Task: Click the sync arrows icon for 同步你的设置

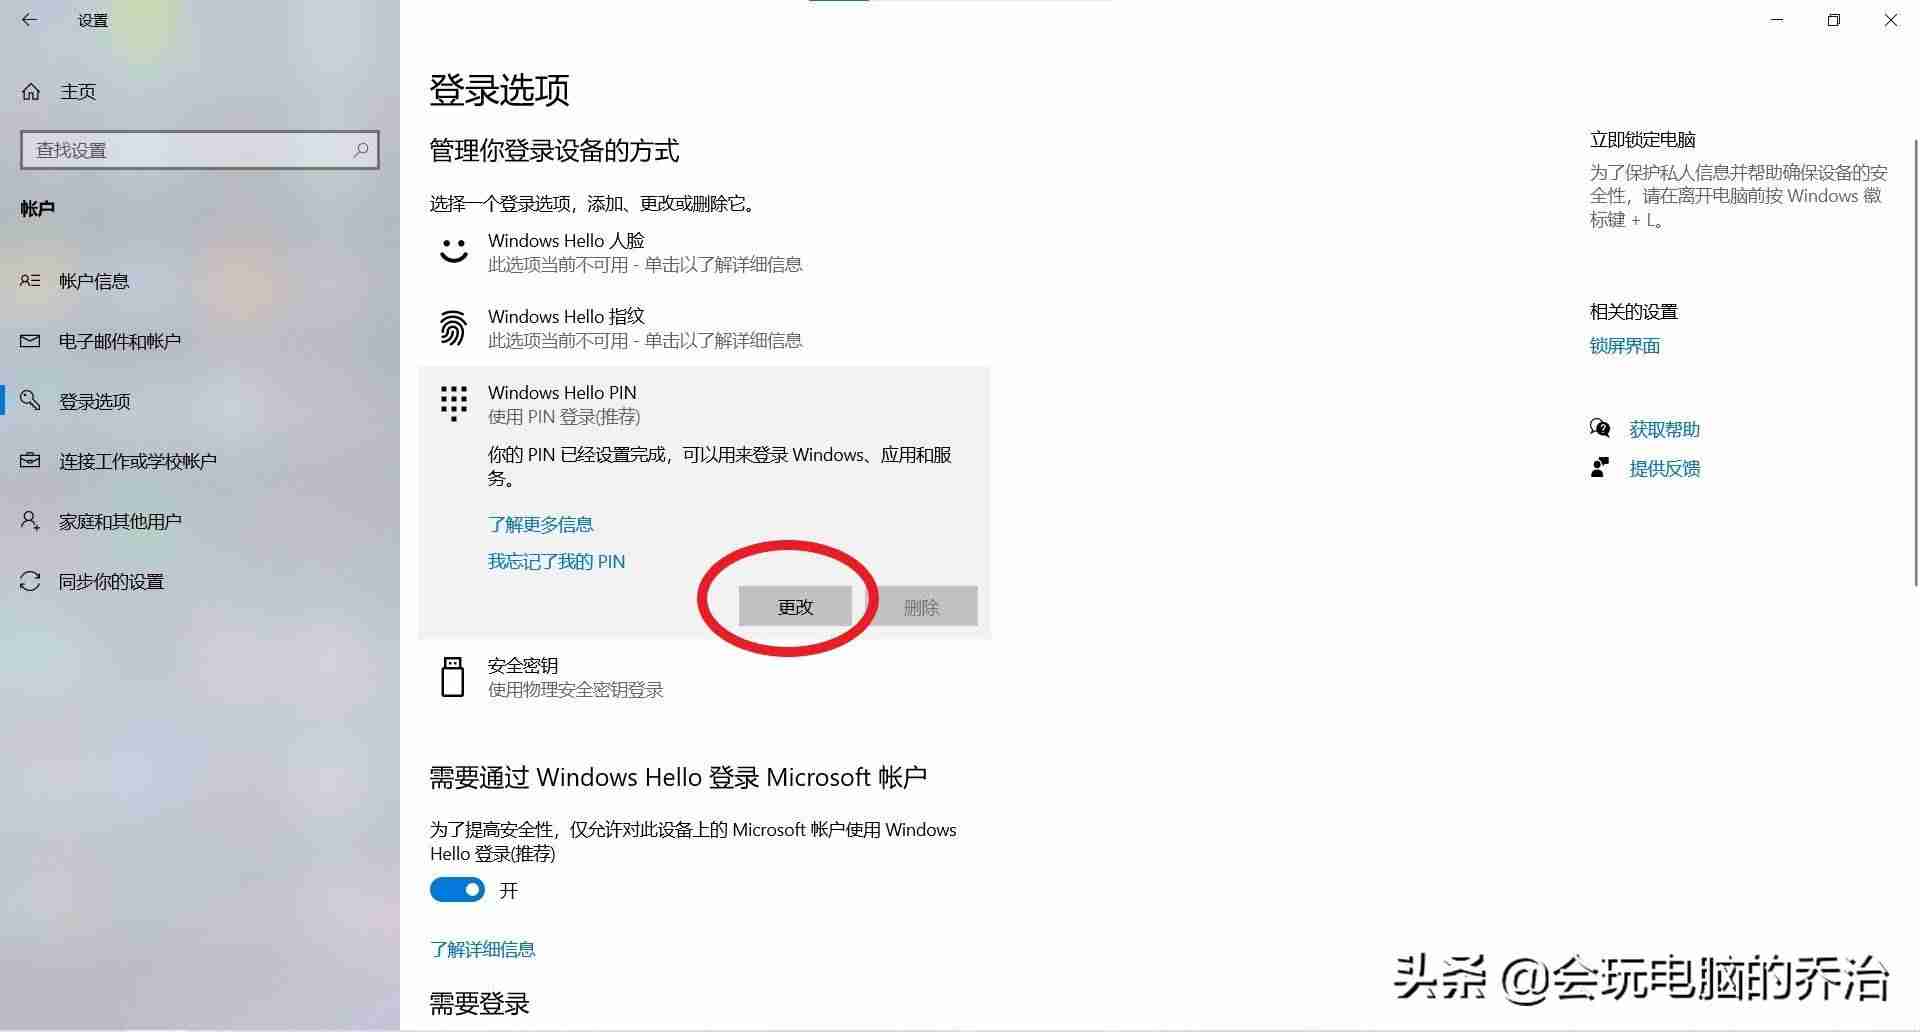Action: tap(30, 581)
